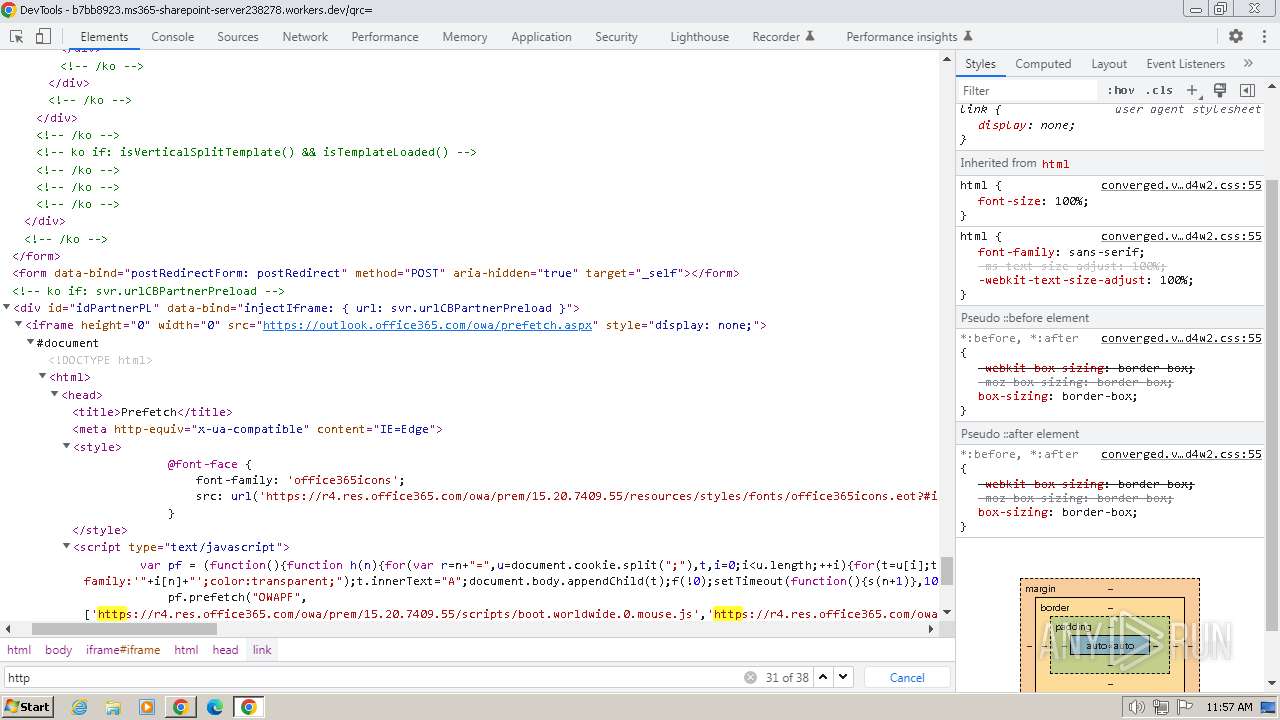Toggle the computed styles sidebar icon
This screenshot has width=1280, height=720.
click(1247, 90)
